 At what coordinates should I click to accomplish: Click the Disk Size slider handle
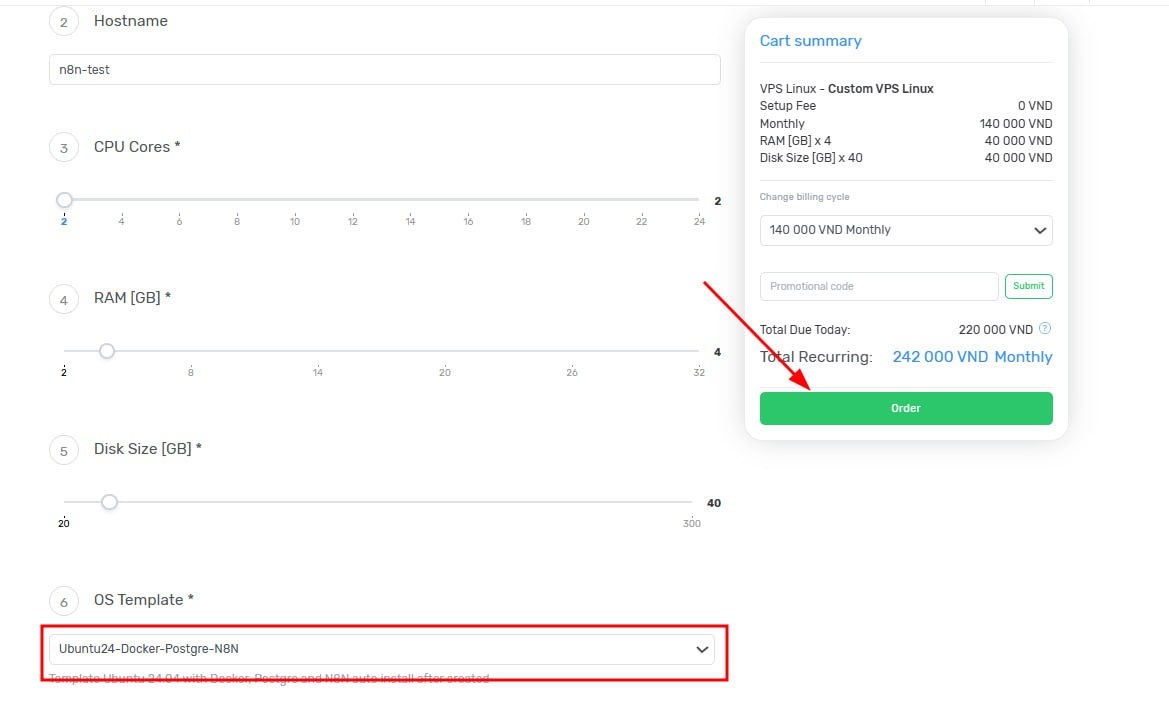click(110, 502)
